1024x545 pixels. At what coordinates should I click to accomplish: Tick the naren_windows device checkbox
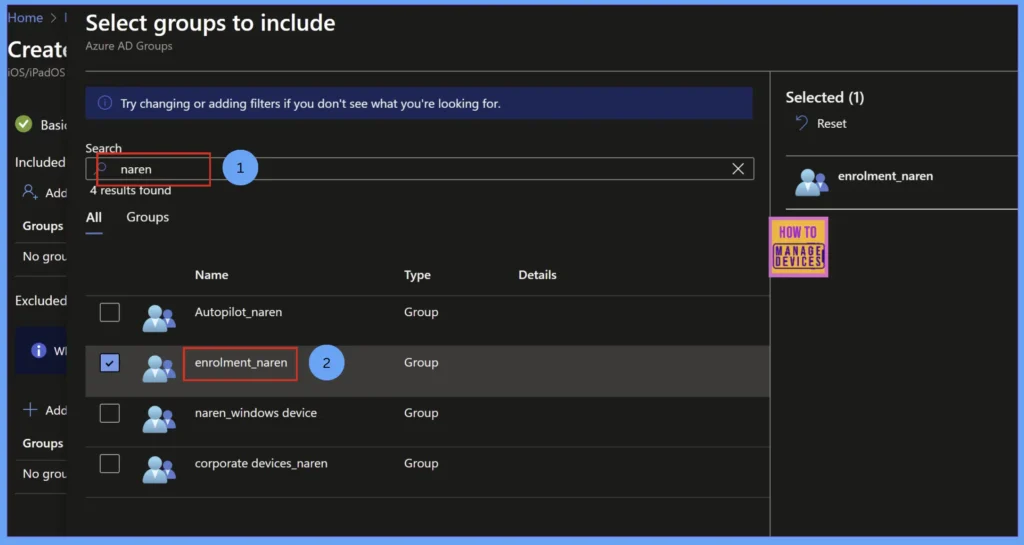pyautogui.click(x=110, y=413)
